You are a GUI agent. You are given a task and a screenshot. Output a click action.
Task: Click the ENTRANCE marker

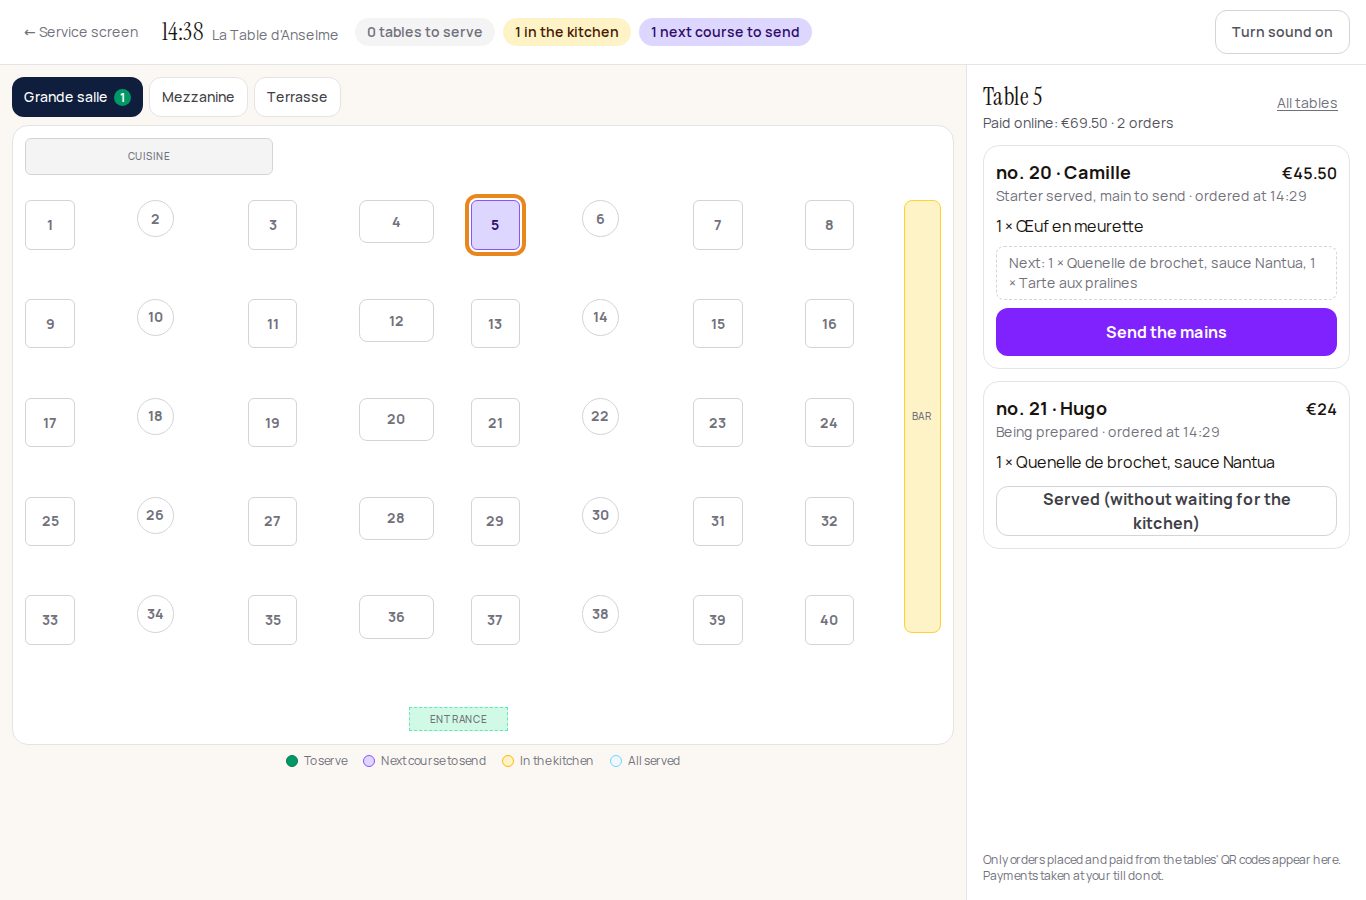[x=458, y=719]
